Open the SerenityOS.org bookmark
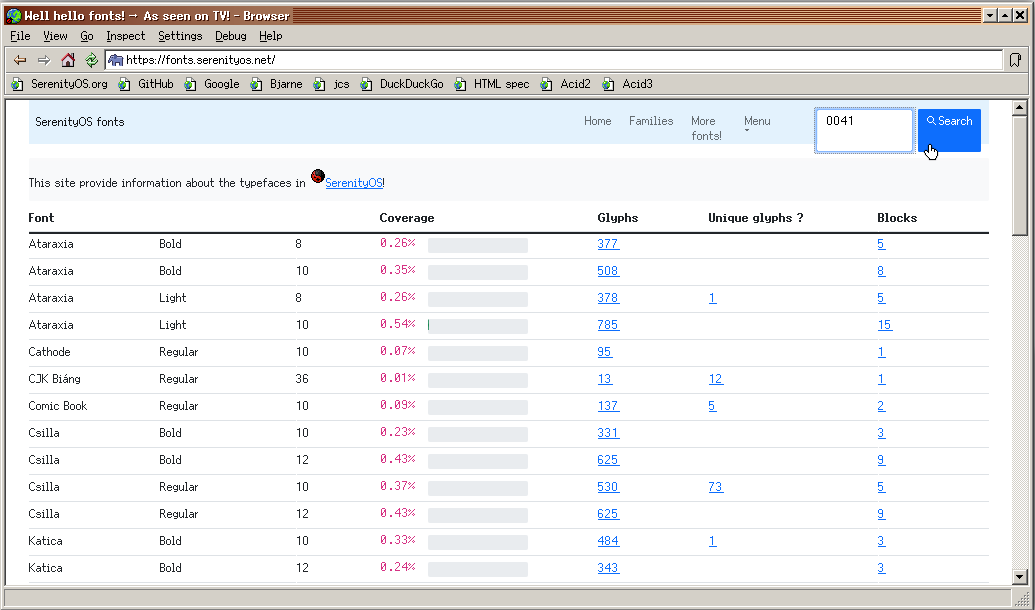Screen dimensions: 1035x610 pos(59,84)
